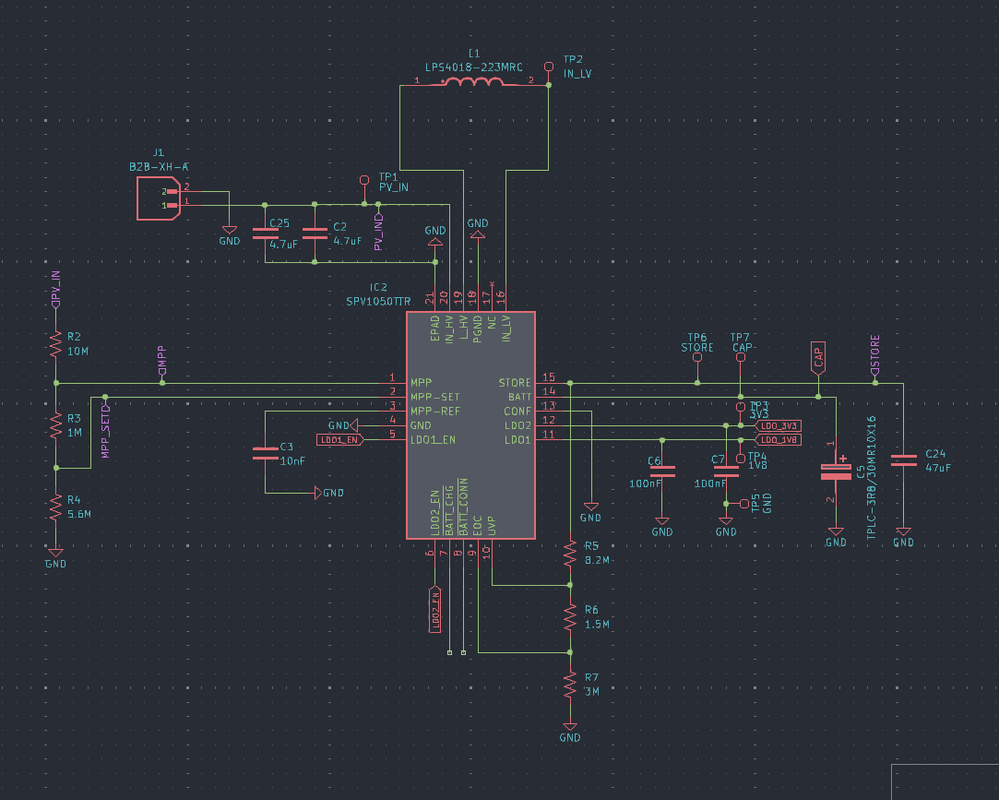This screenshot has width=999, height=800.
Task: Select the MPP hierarchical label
Action: 162,361
